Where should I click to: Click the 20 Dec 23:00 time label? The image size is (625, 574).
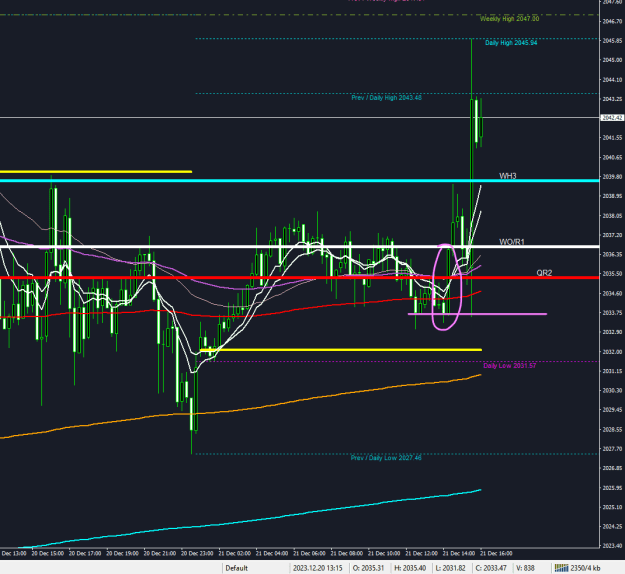click(197, 554)
